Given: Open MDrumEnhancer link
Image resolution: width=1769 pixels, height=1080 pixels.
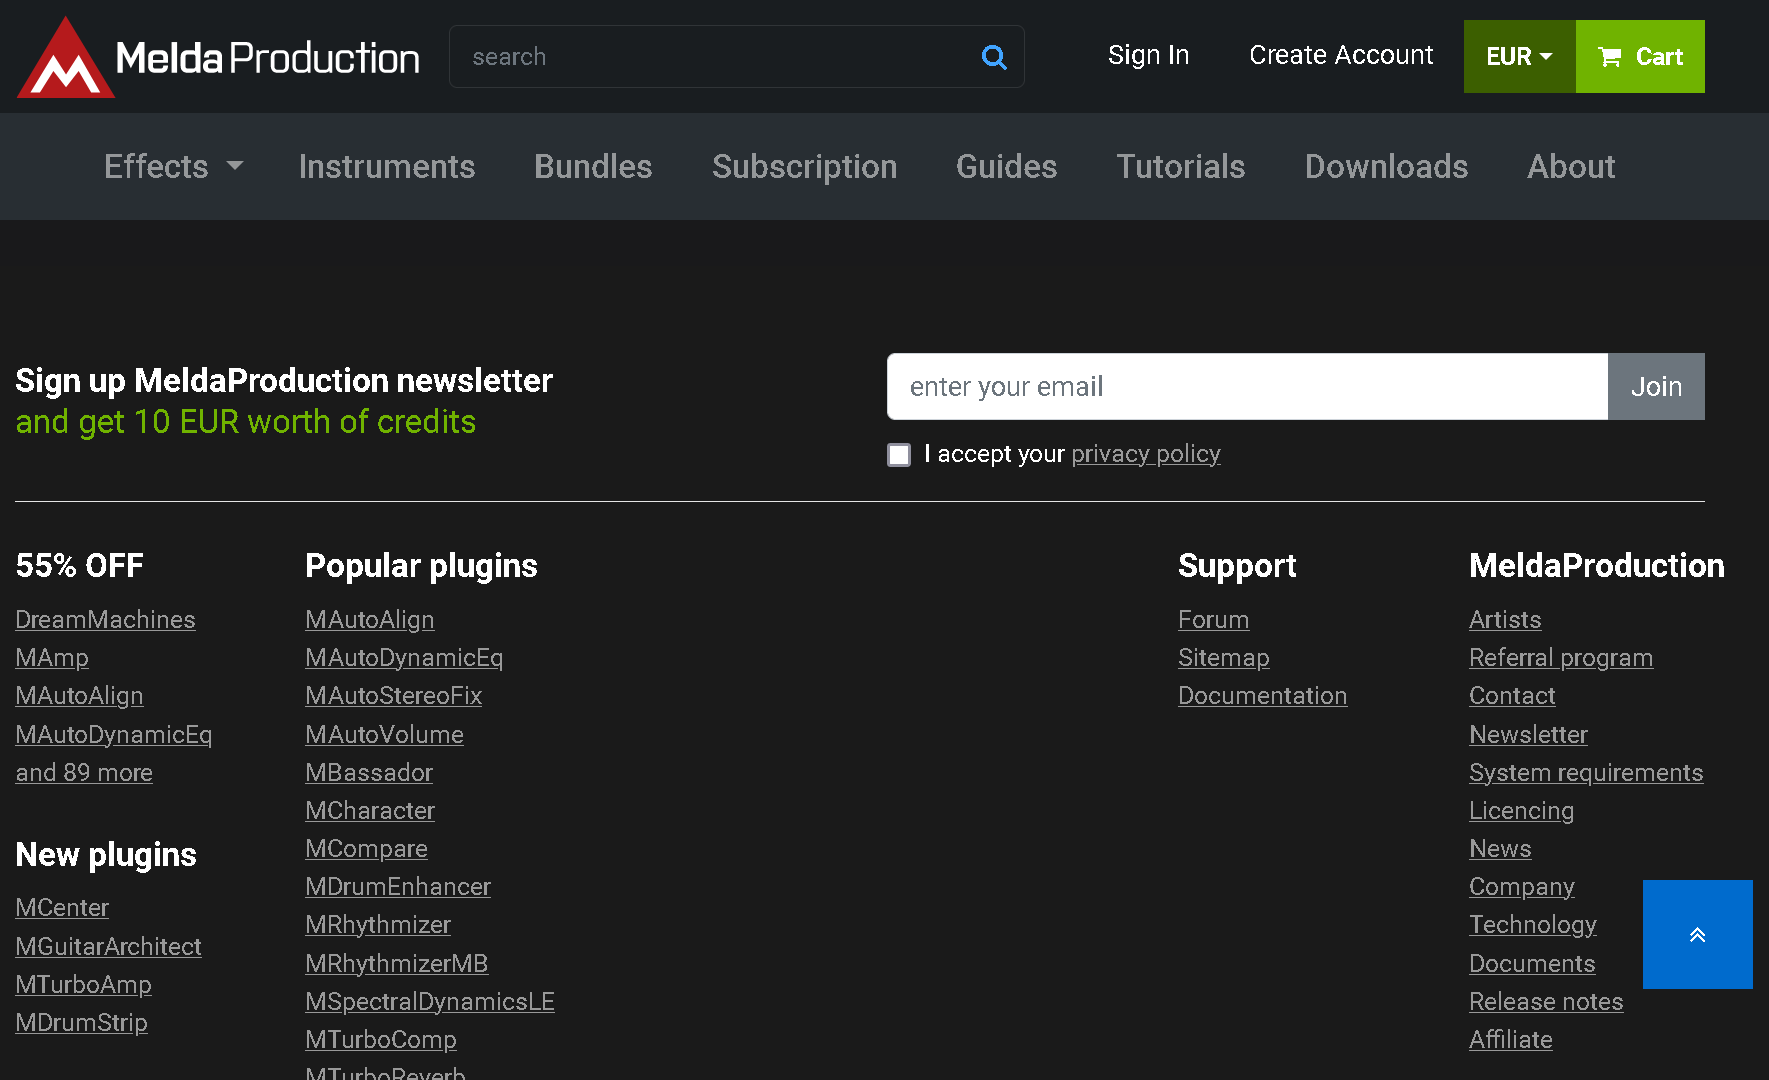Looking at the screenshot, I should tap(398, 887).
